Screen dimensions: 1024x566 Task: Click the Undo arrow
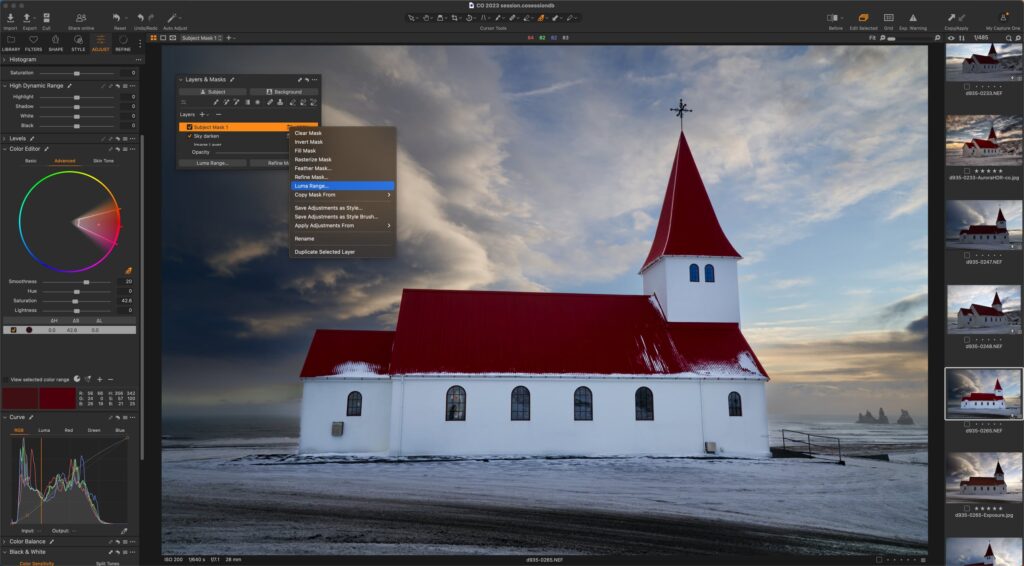(x=140, y=18)
